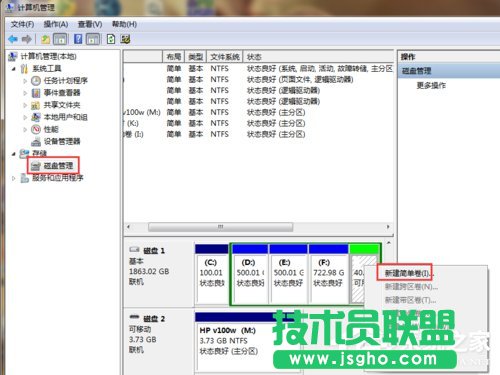Expand the 服务和应用程序 node

click(14, 178)
